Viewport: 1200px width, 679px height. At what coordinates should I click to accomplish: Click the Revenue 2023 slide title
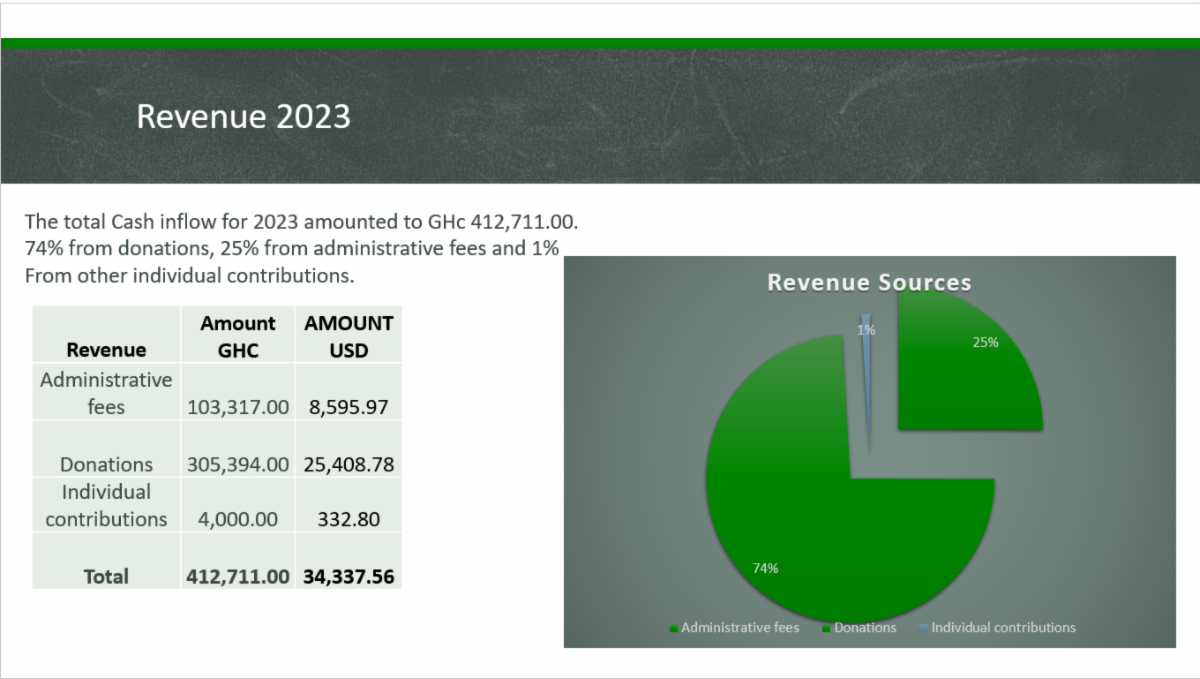point(243,117)
